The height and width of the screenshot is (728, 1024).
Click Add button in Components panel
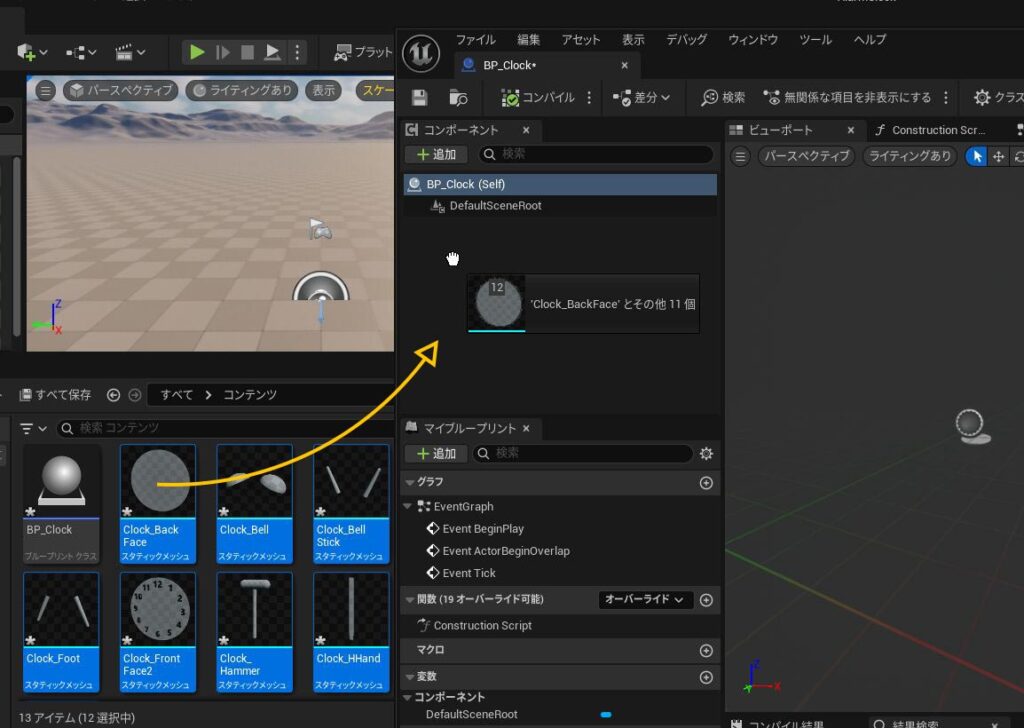pos(436,154)
